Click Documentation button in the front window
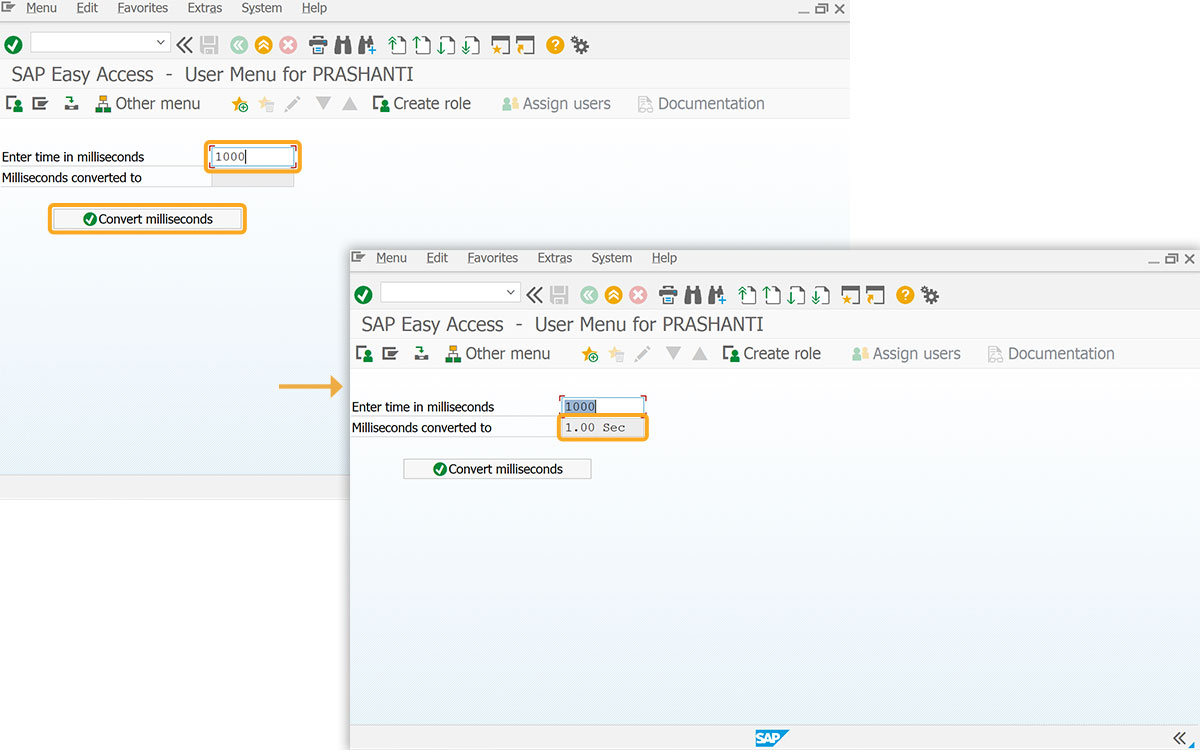The image size is (1200, 750). click(x=1051, y=354)
